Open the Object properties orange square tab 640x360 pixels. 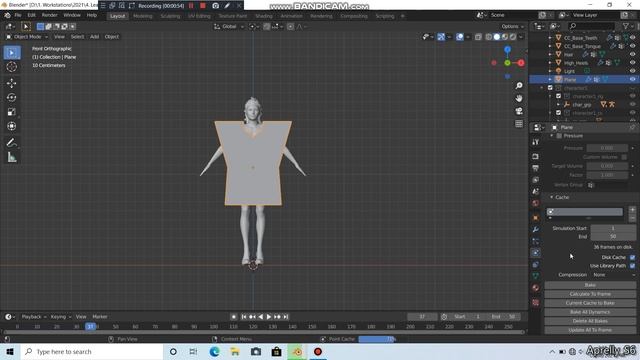536,218
